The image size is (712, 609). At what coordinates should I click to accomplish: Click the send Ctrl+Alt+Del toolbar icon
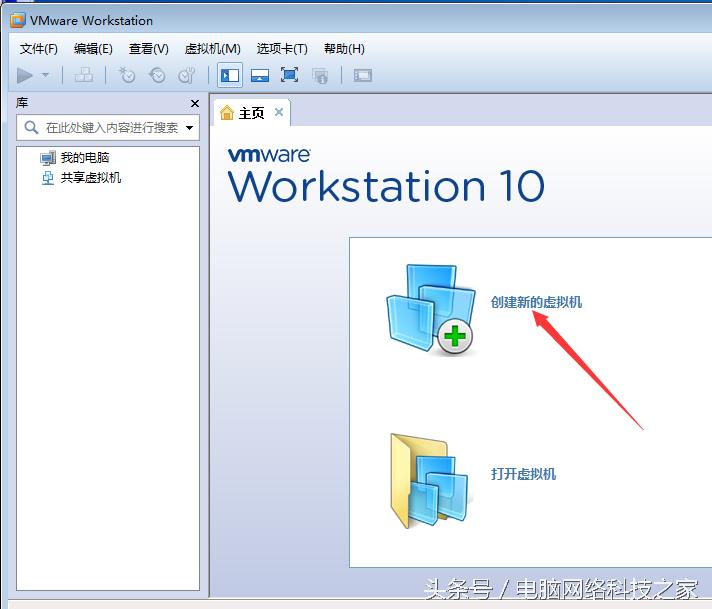click(x=84, y=75)
